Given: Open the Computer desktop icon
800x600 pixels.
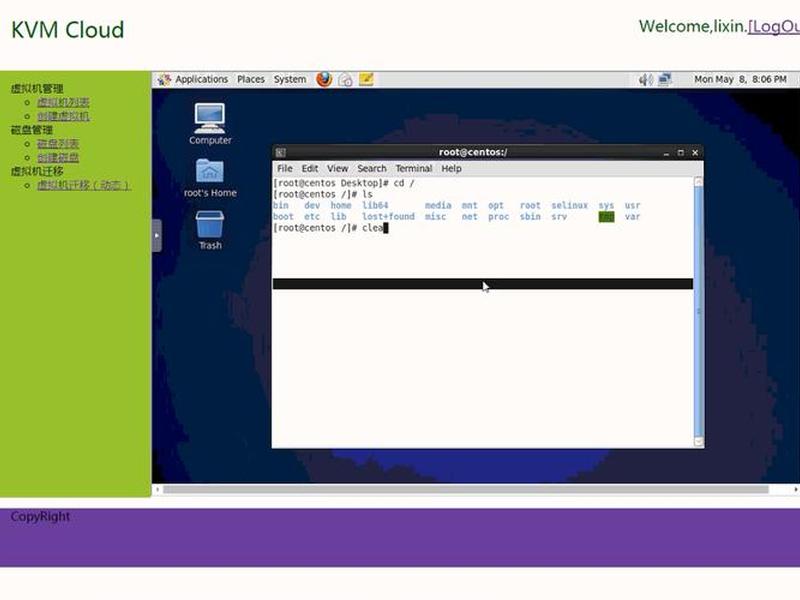Looking at the screenshot, I should pyautogui.click(x=210, y=124).
